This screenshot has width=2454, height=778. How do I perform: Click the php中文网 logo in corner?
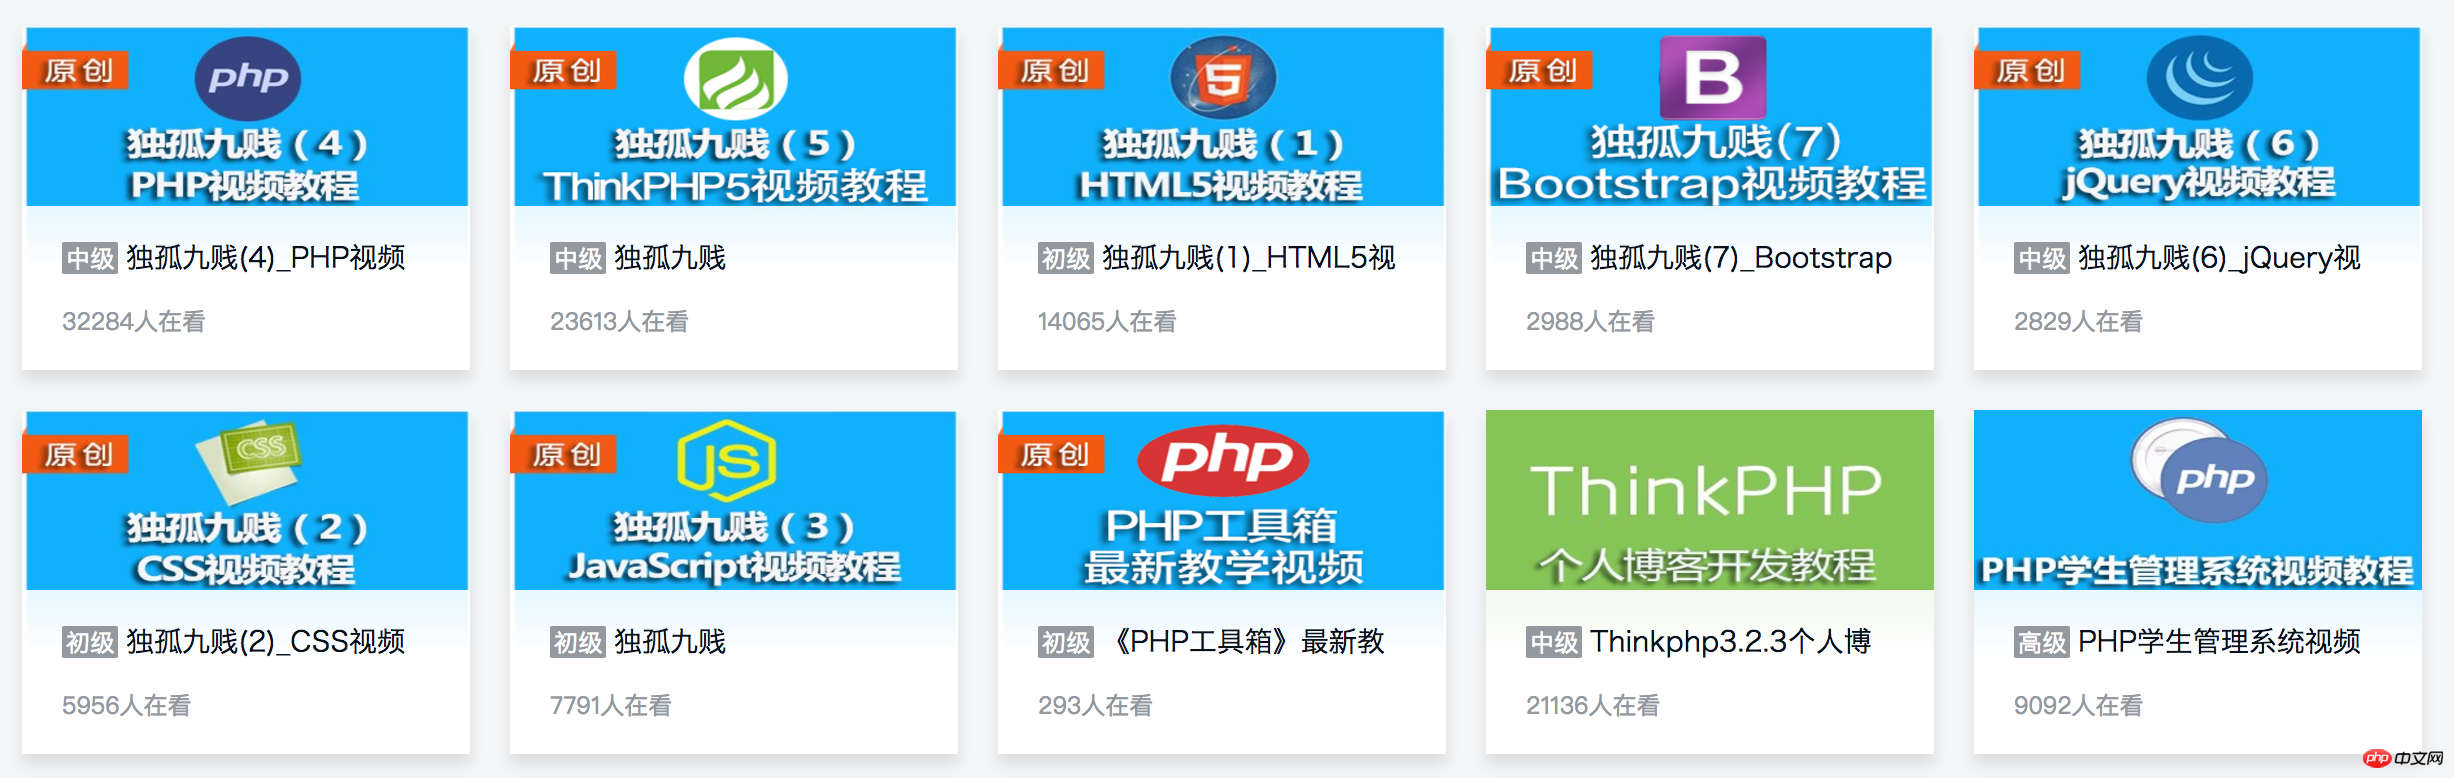click(x=2404, y=758)
